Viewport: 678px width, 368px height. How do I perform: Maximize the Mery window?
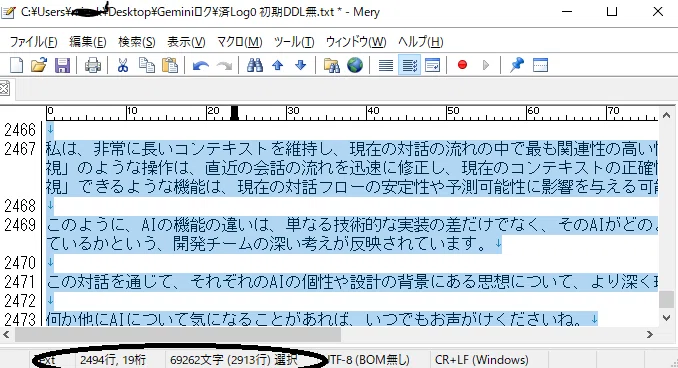(x=612, y=12)
